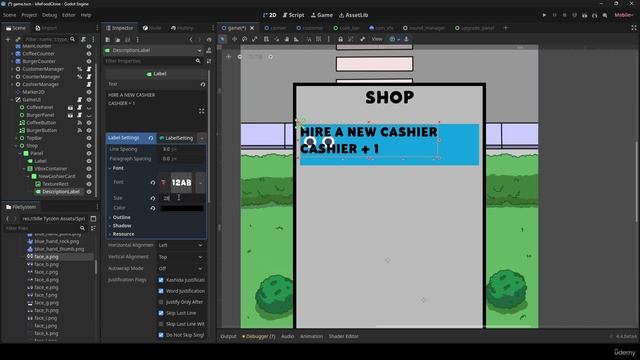Zoom in the 2D viewport

click(271, 57)
